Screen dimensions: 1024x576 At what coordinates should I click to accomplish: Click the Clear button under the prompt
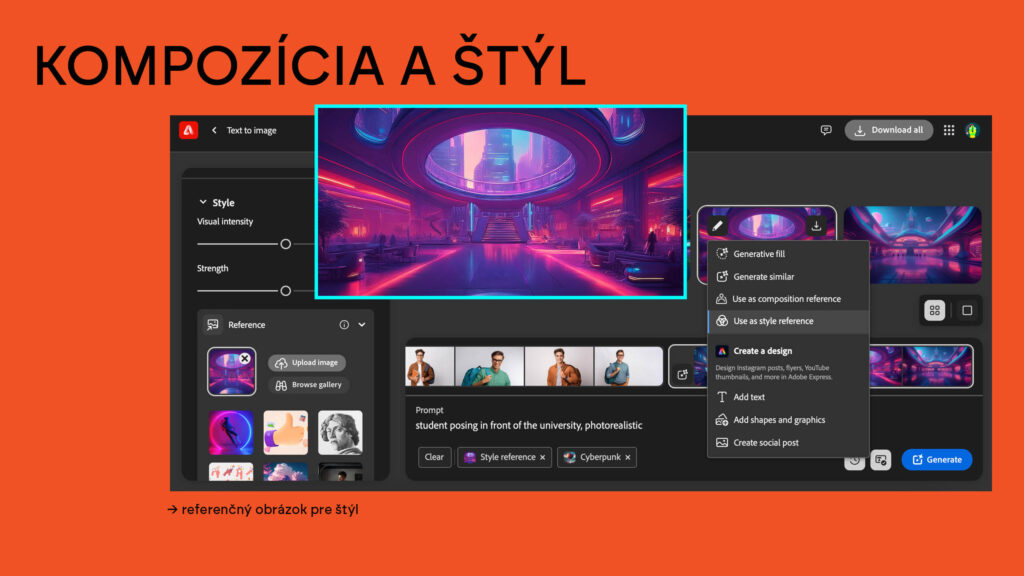[x=434, y=457]
